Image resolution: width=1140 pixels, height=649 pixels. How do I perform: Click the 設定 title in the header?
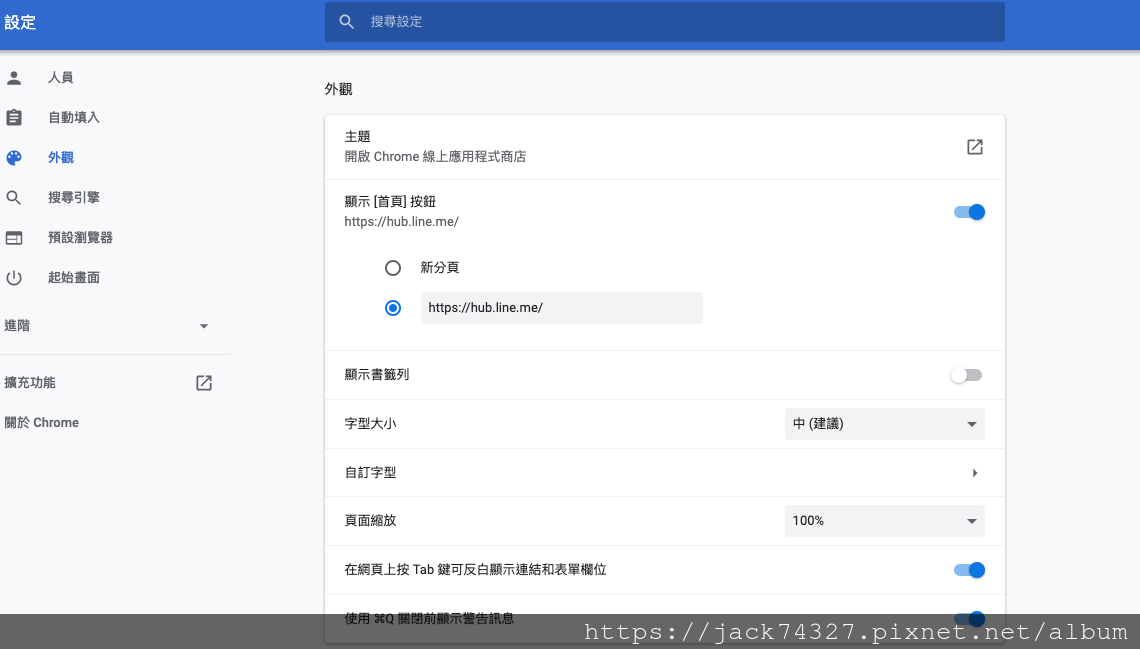coord(20,23)
